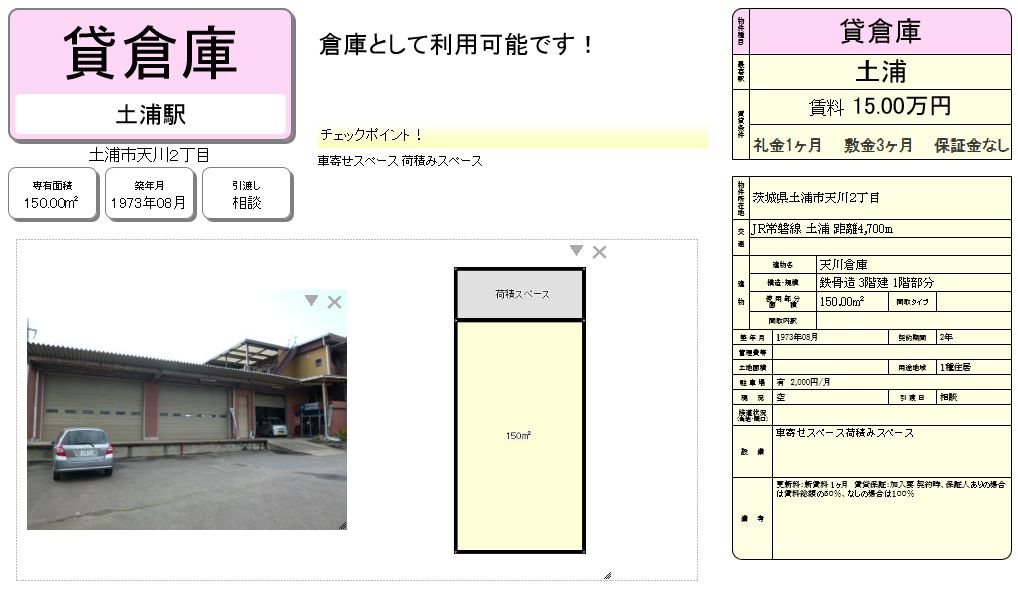This screenshot has width=1018, height=601.
Task: Remove the floor plan using its X icon
Action: [599, 252]
